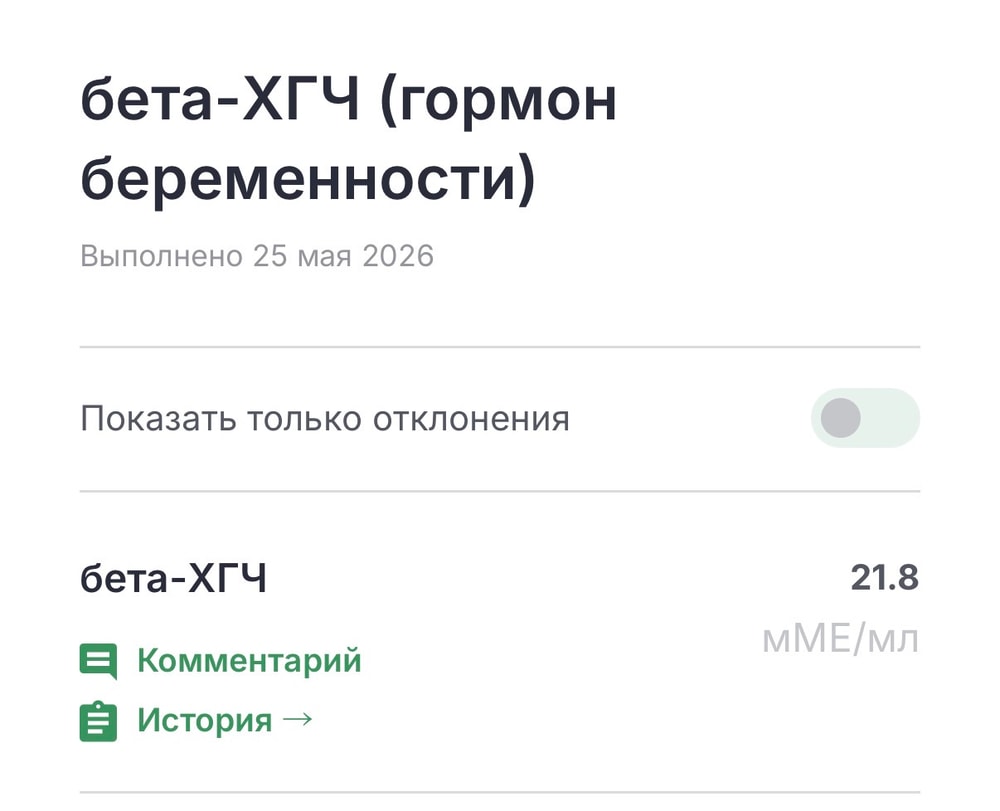Image resolution: width=1000 pixels, height=811 pixels.
Task: Click the green clipboard history icon
Action: (98, 721)
